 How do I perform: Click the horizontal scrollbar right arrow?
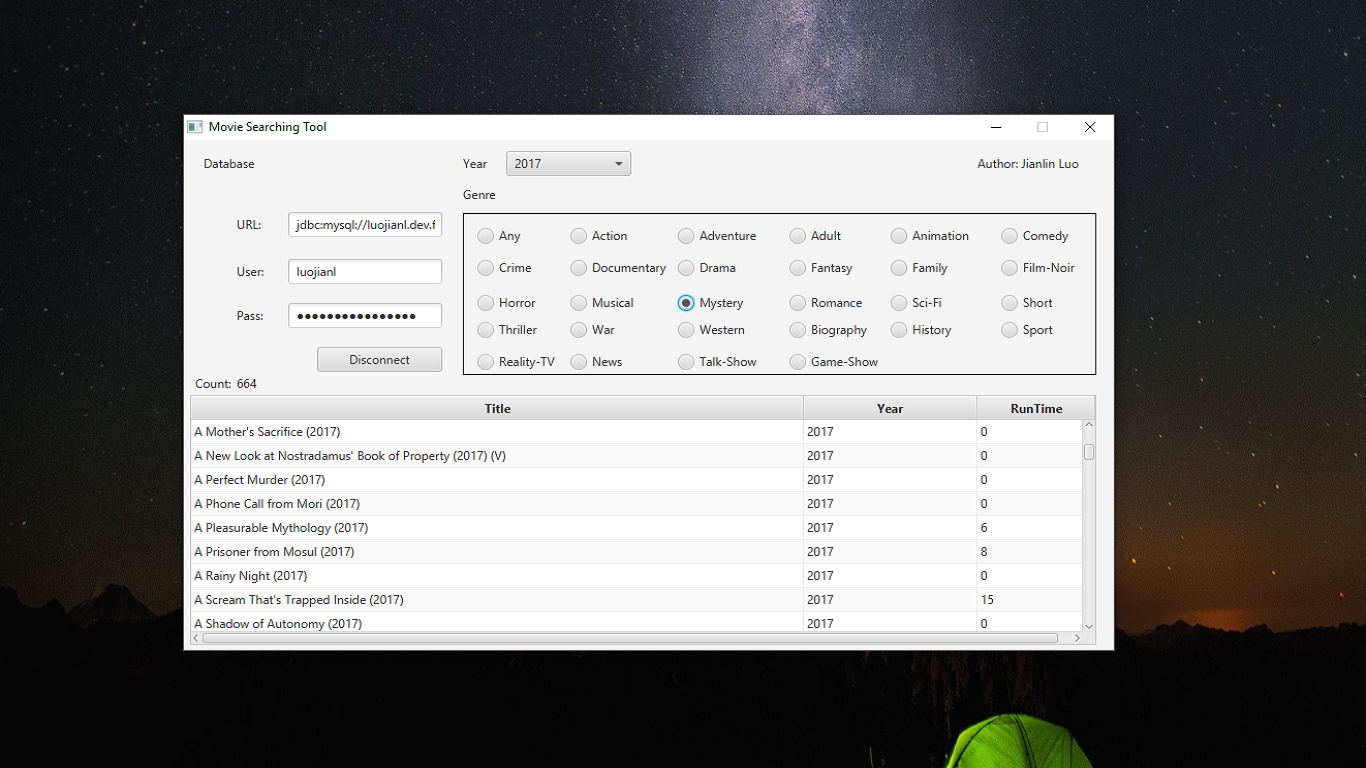[x=1077, y=638]
